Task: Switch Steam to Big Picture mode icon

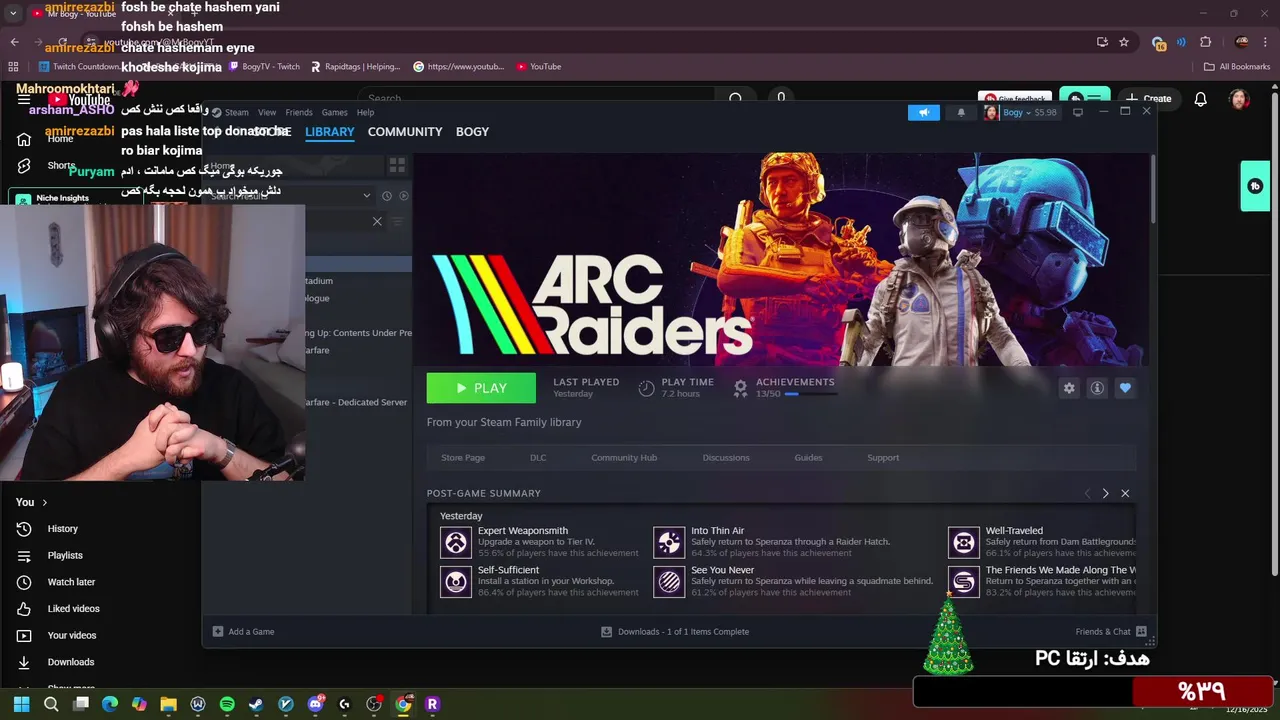Action: coord(1077,112)
